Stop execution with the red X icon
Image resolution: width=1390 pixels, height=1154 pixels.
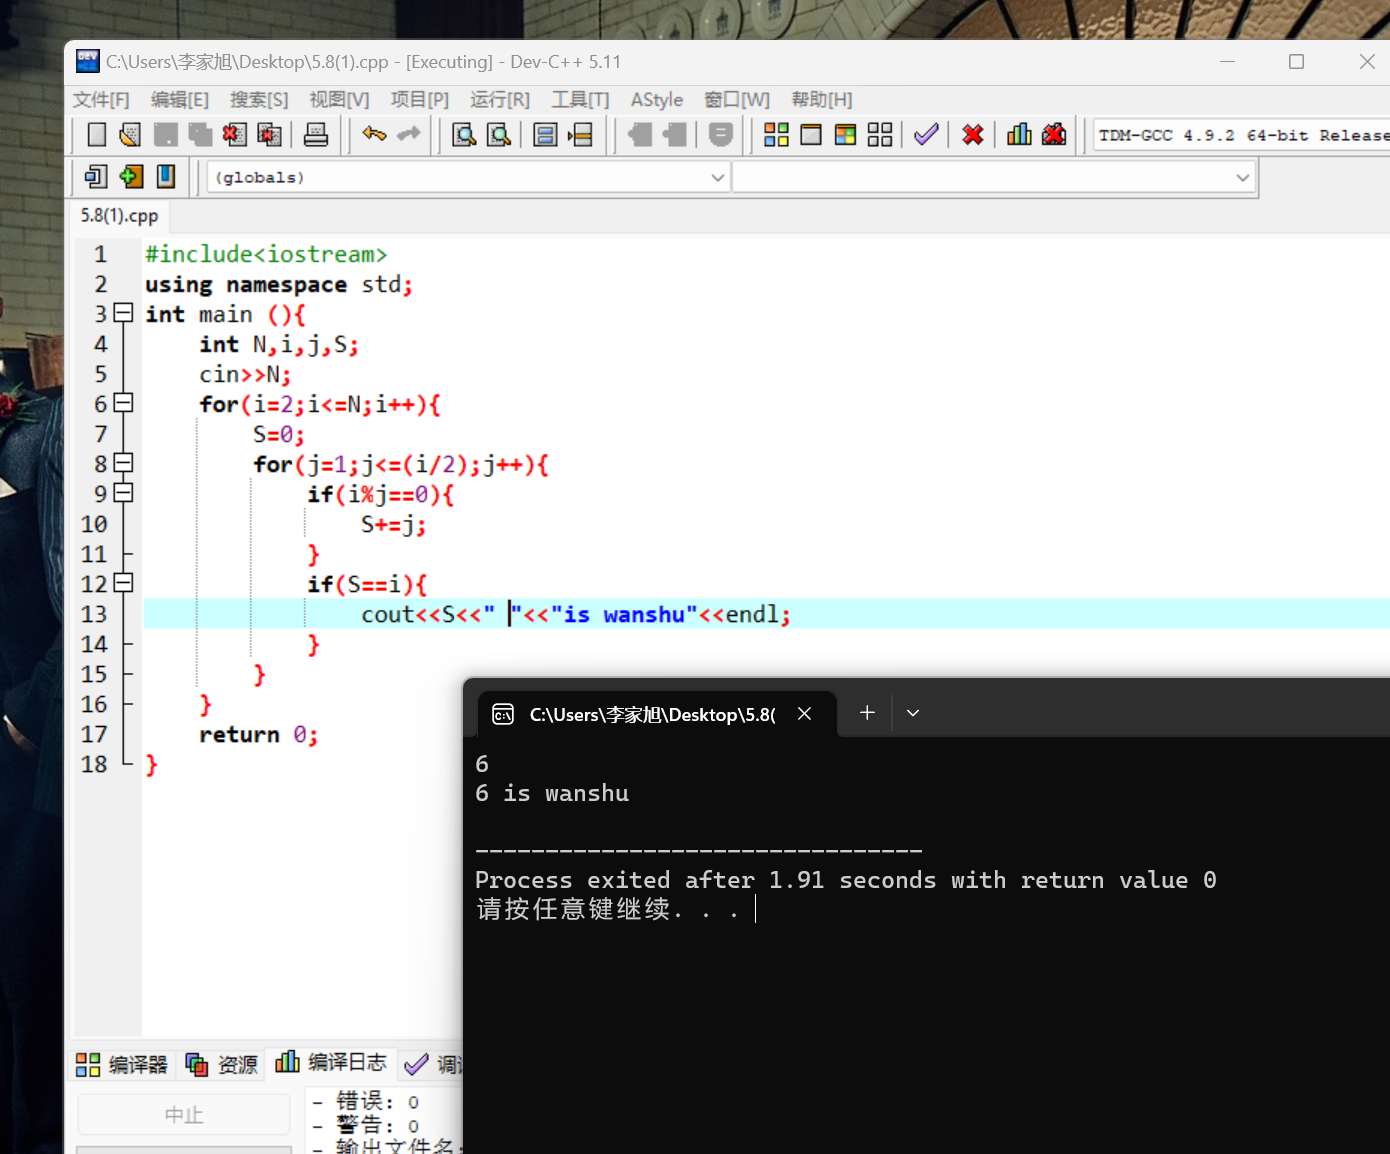pyautogui.click(x=972, y=135)
